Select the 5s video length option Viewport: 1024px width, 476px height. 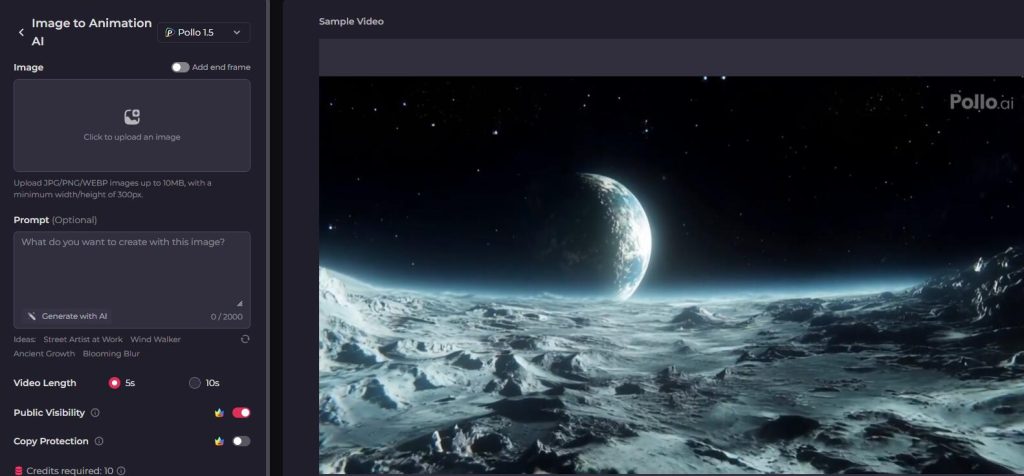[114, 383]
